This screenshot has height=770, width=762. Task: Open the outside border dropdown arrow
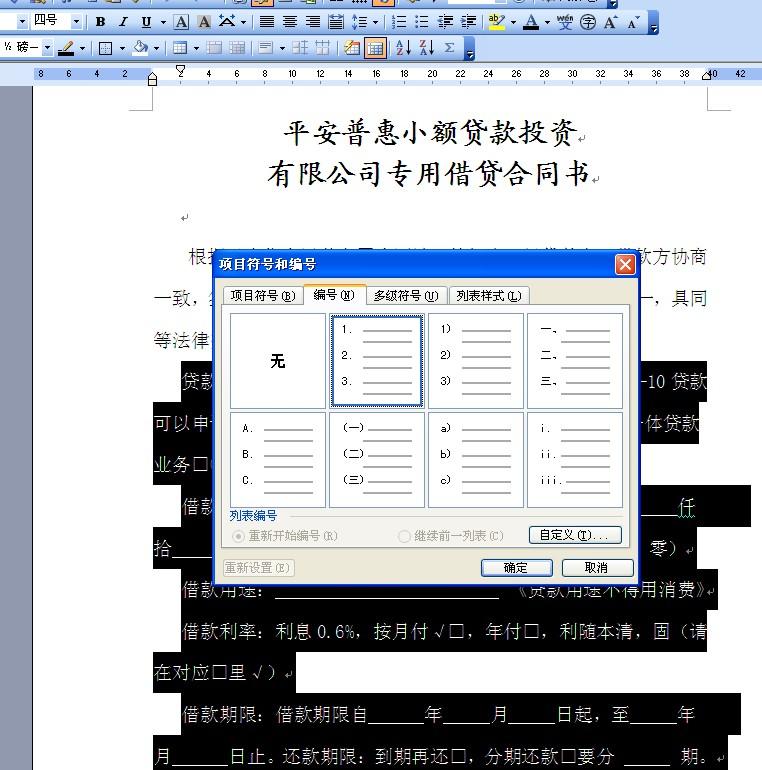click(122, 48)
